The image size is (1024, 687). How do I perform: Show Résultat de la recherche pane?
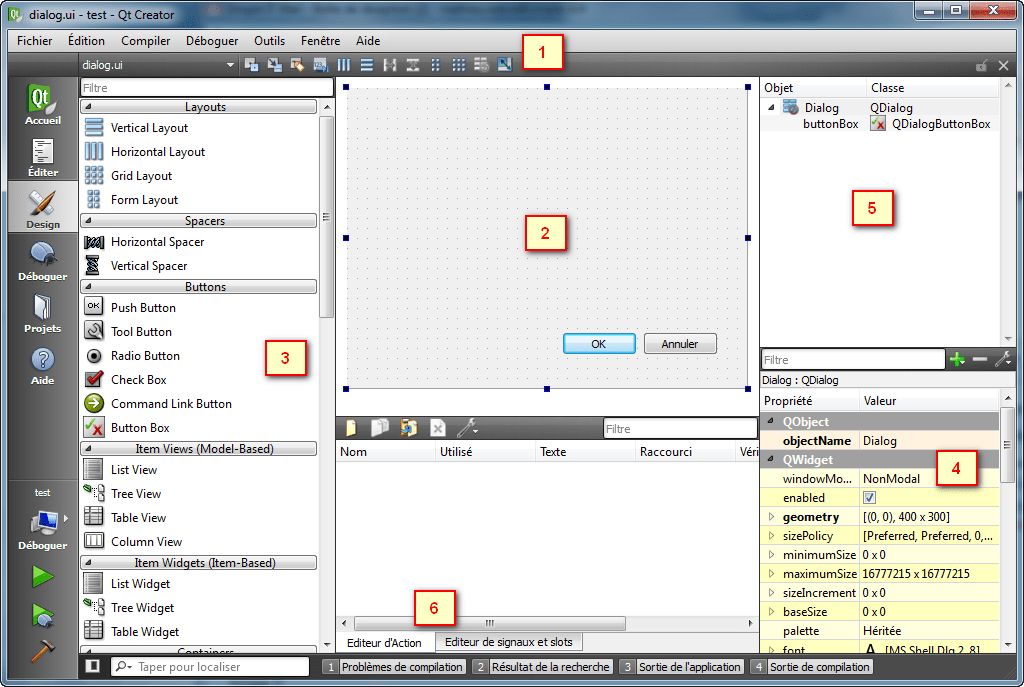coord(543,667)
